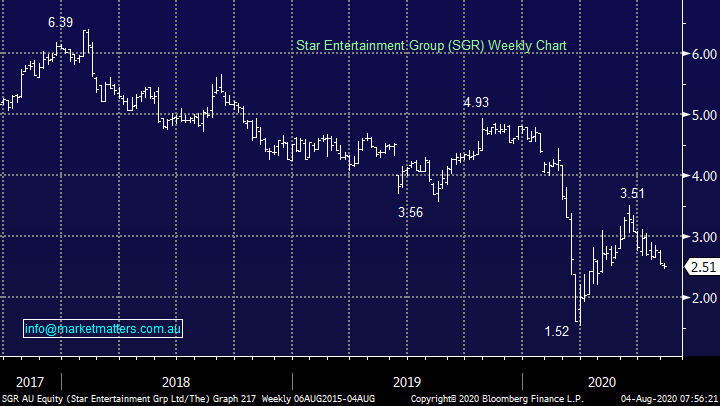Select the 1.52 low price label
720x406 pixels.
coord(557,331)
